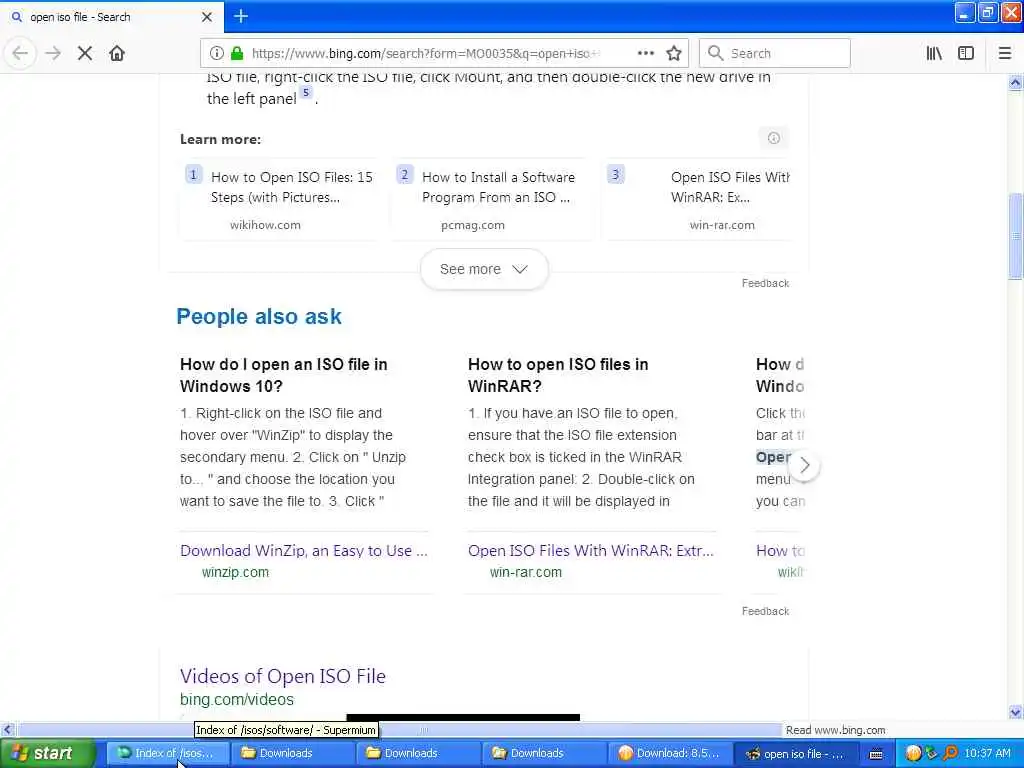Bookmark this page with the star
The image size is (1024, 768).
tap(674, 53)
